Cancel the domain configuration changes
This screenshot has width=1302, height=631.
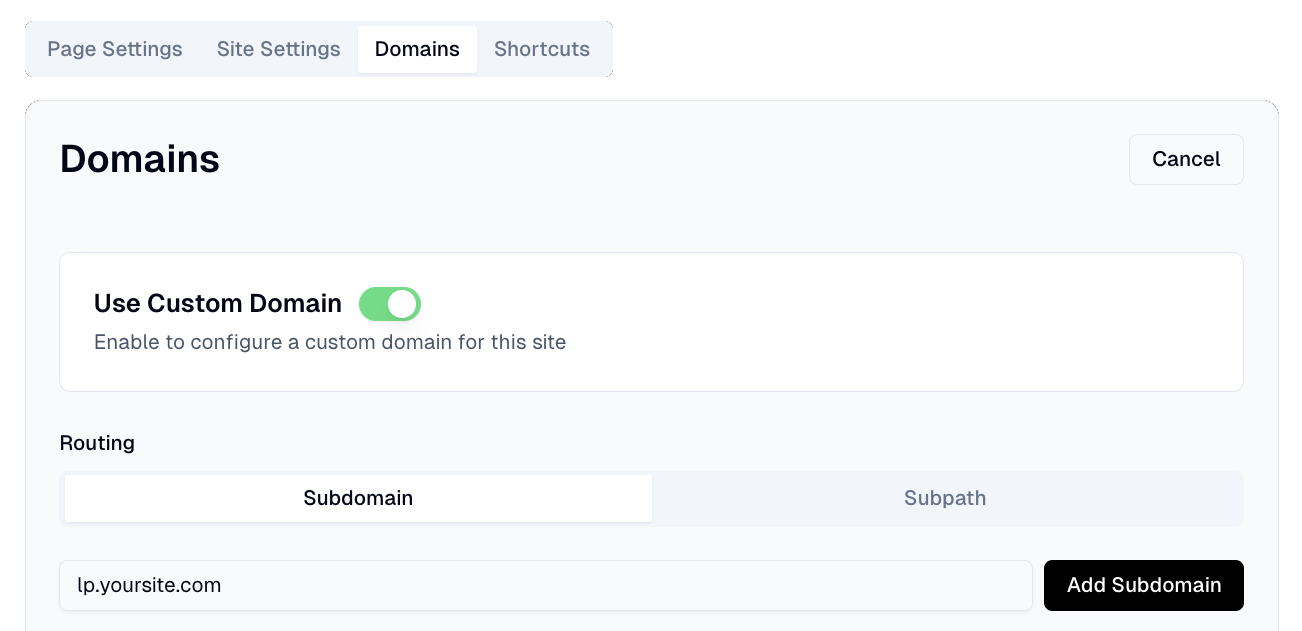1186,159
